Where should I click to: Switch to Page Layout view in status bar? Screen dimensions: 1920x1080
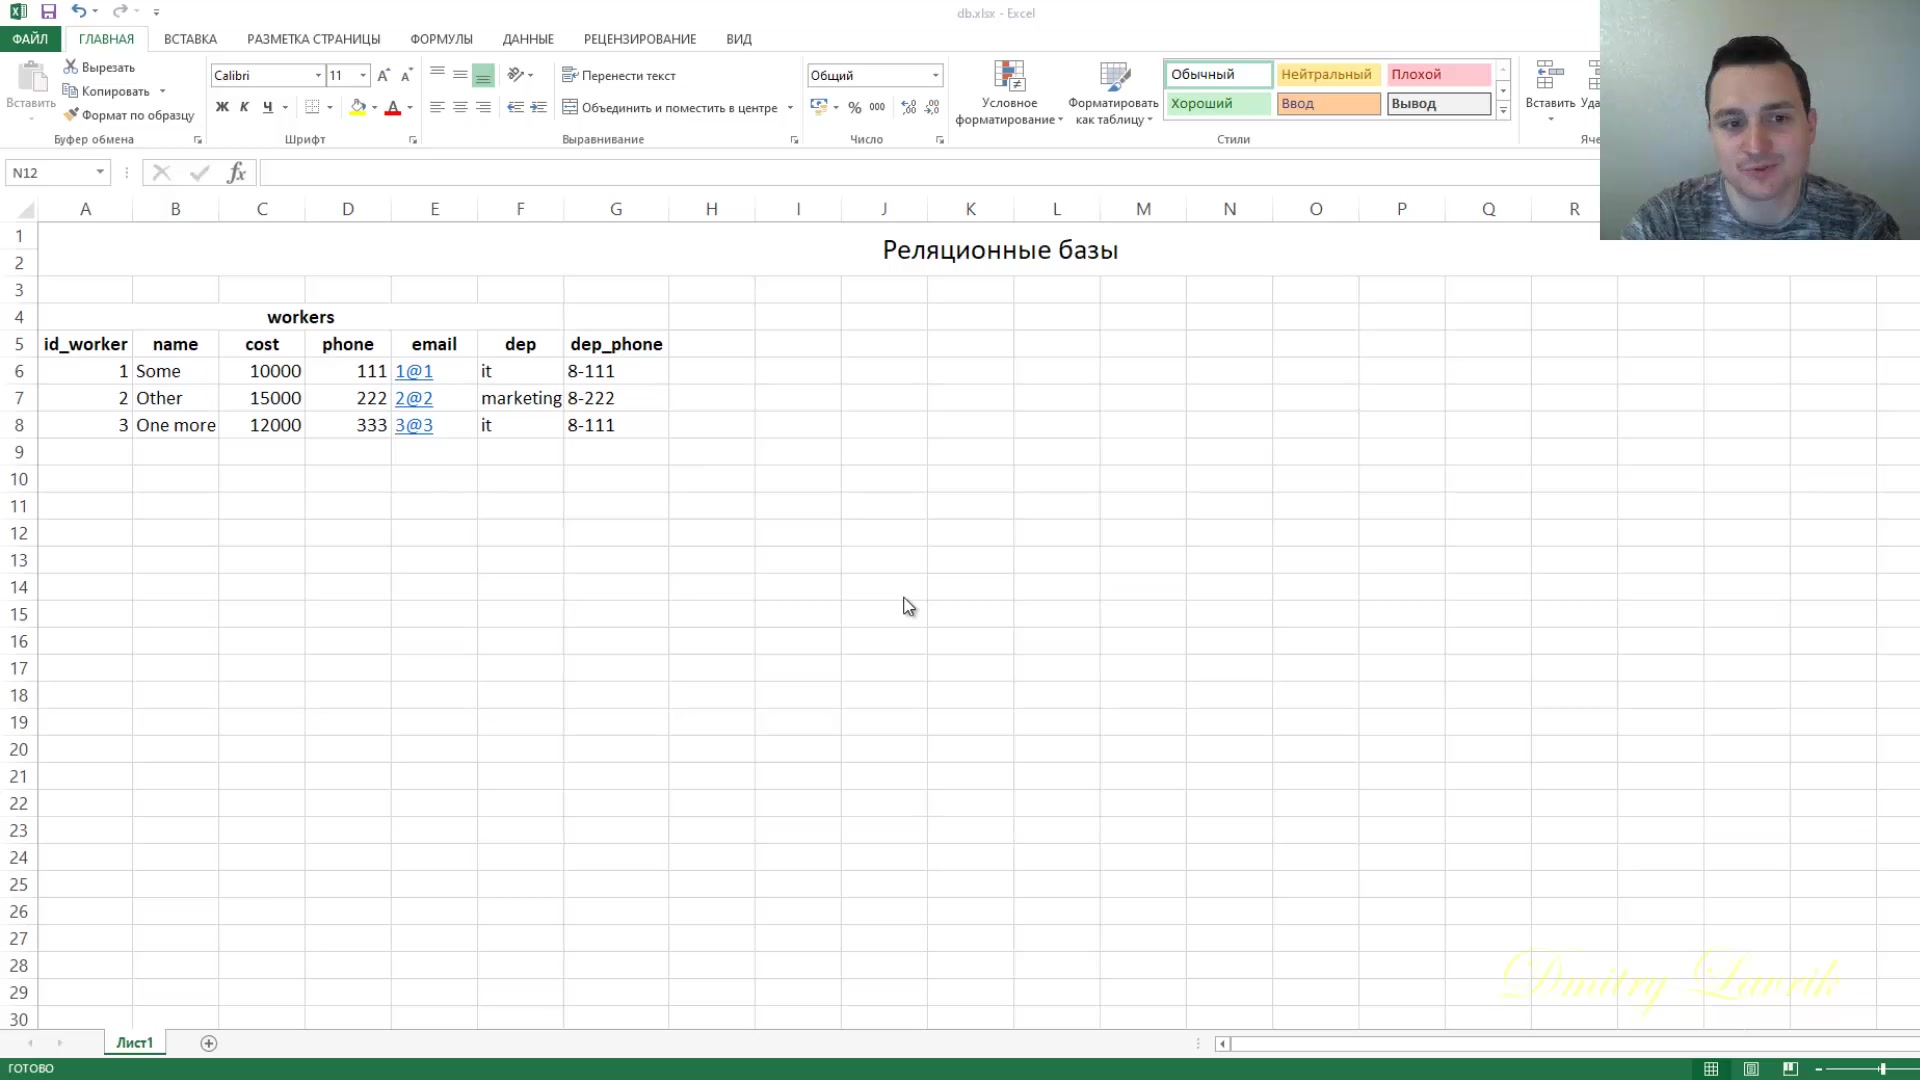click(x=1751, y=1069)
